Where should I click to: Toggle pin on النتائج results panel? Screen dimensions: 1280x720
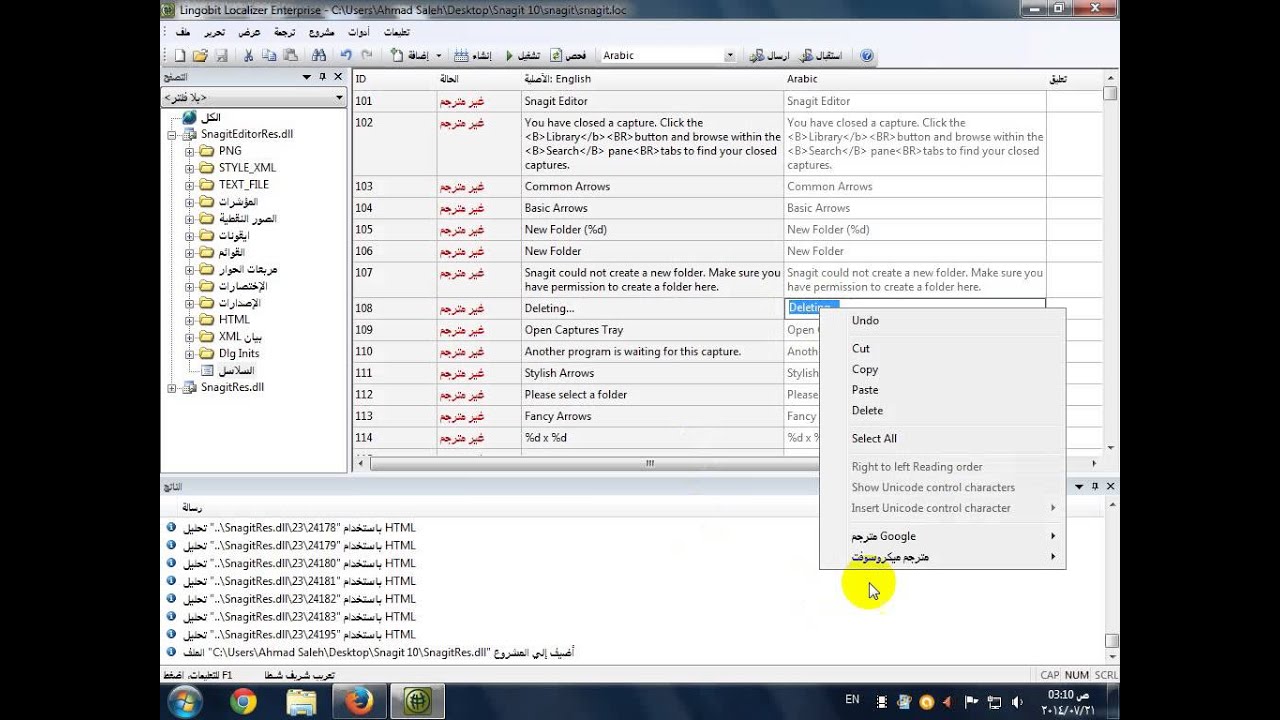[x=1095, y=486]
